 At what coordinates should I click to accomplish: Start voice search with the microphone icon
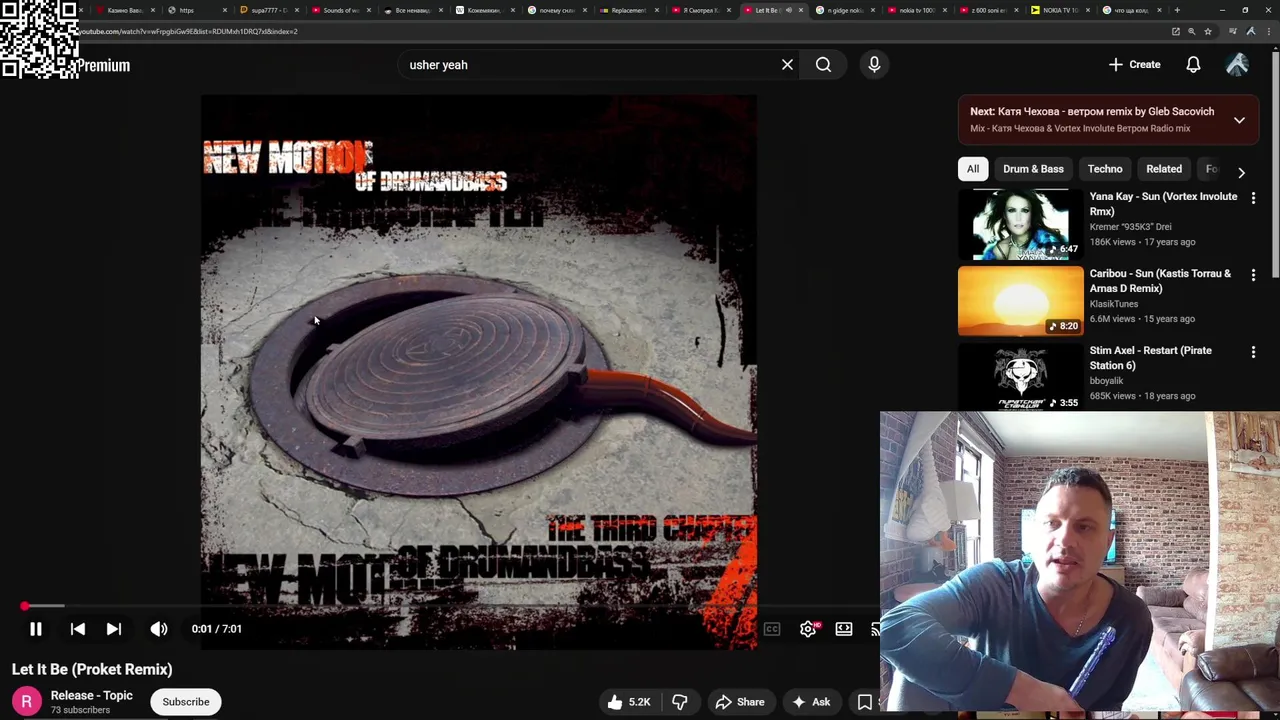(874, 65)
